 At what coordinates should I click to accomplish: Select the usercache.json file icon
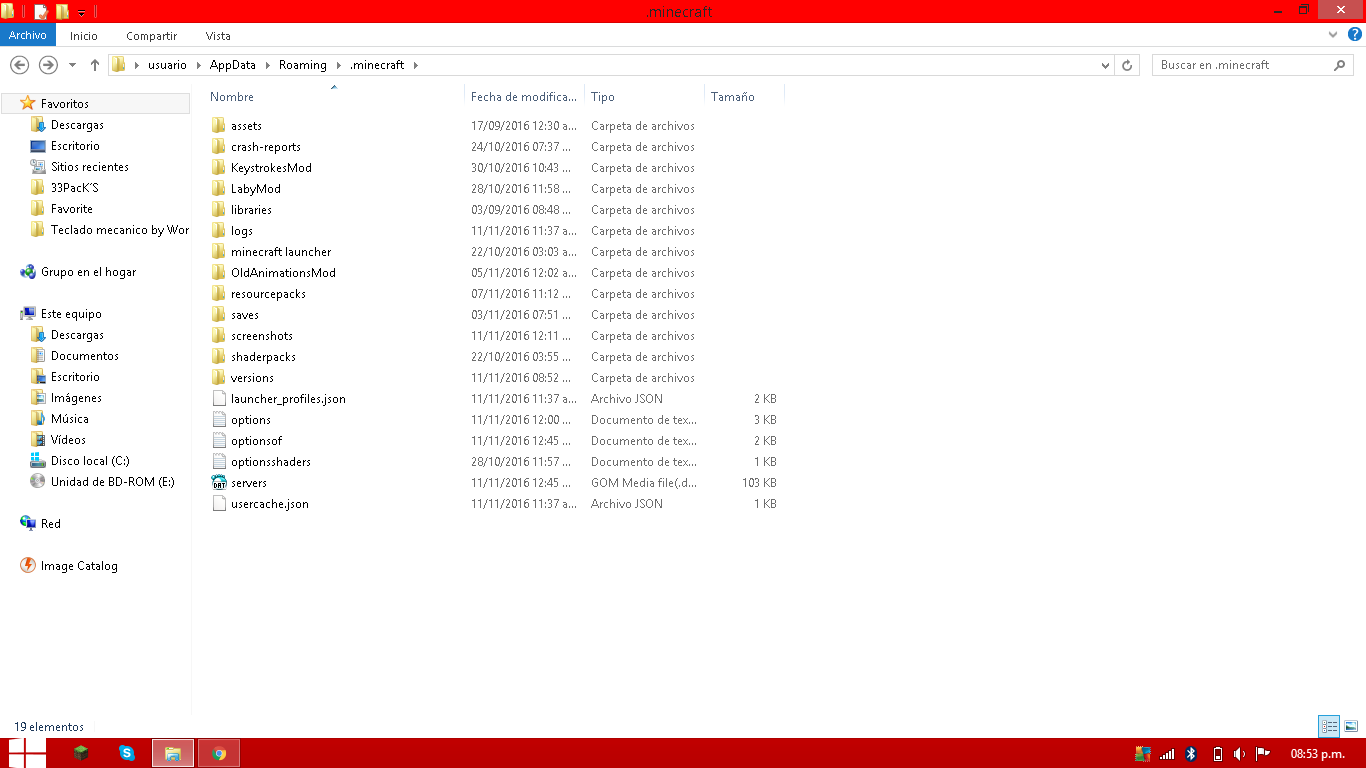[220, 504]
